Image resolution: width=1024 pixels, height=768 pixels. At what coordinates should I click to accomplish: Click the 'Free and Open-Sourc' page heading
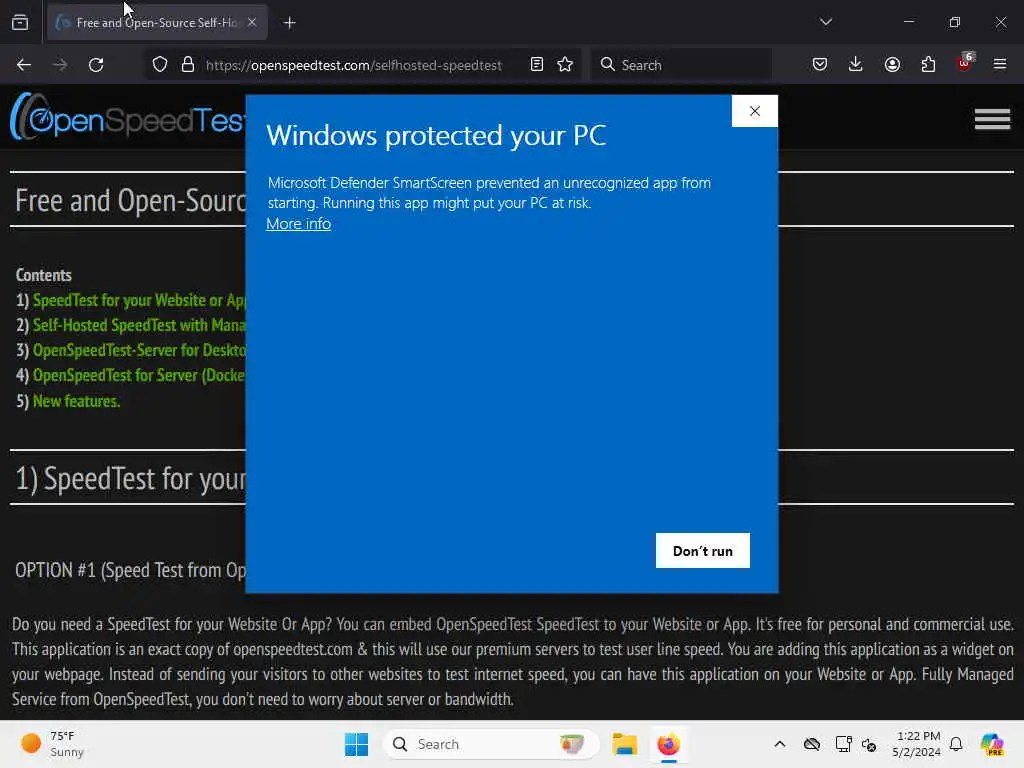[131, 200]
